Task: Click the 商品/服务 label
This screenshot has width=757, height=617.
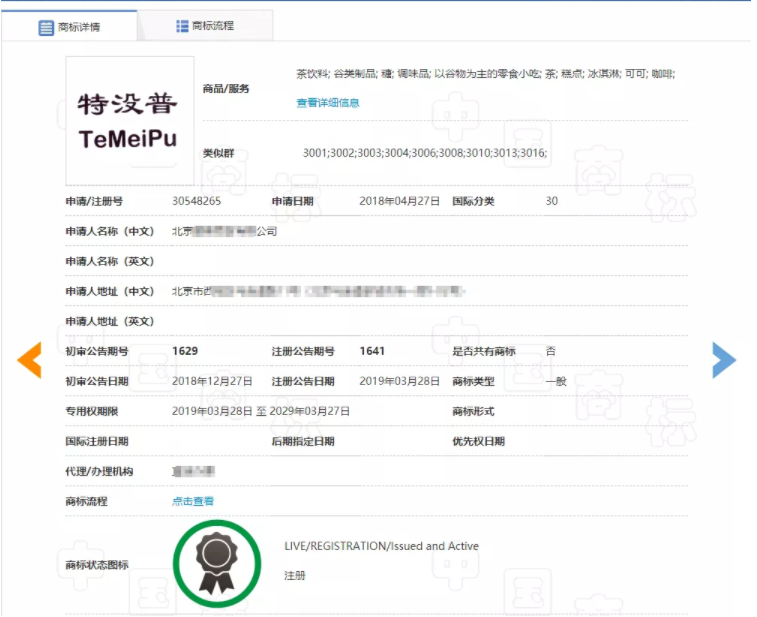Action: [226, 88]
